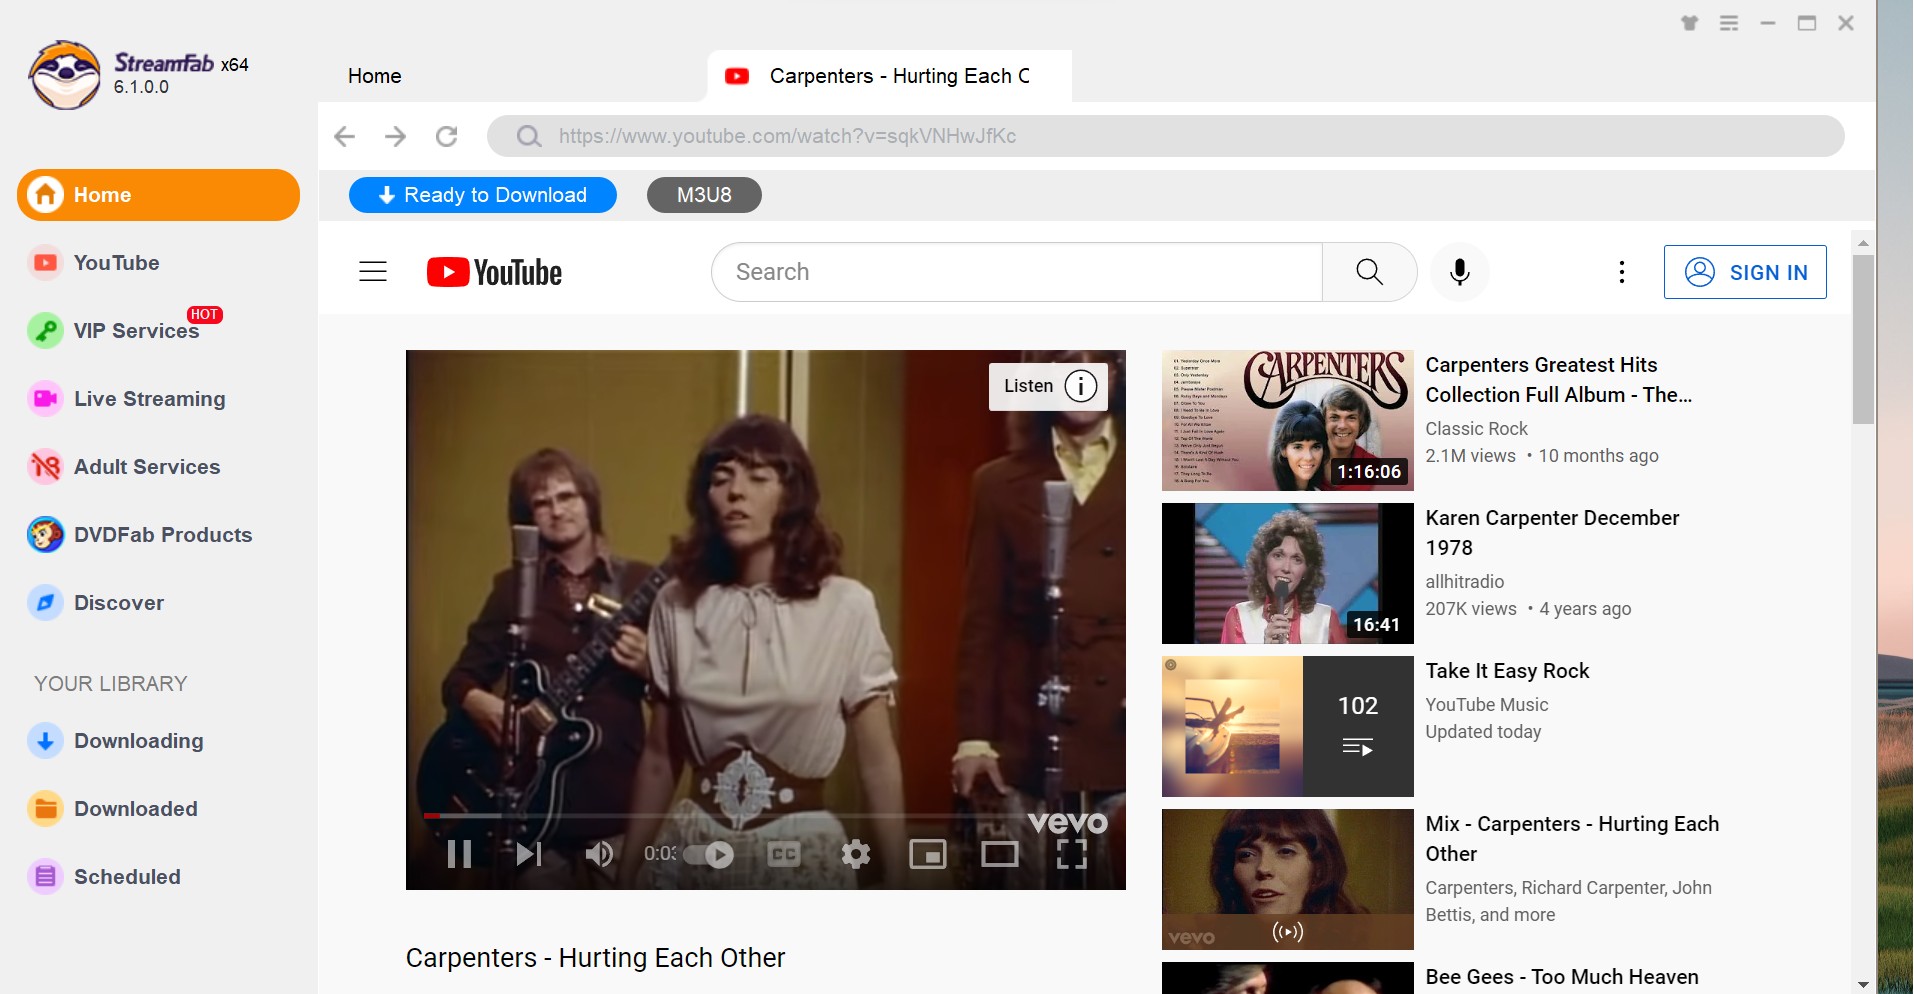Click the page vertical scrollbar thumb
The width and height of the screenshot is (1914, 994).
[x=1863, y=340]
